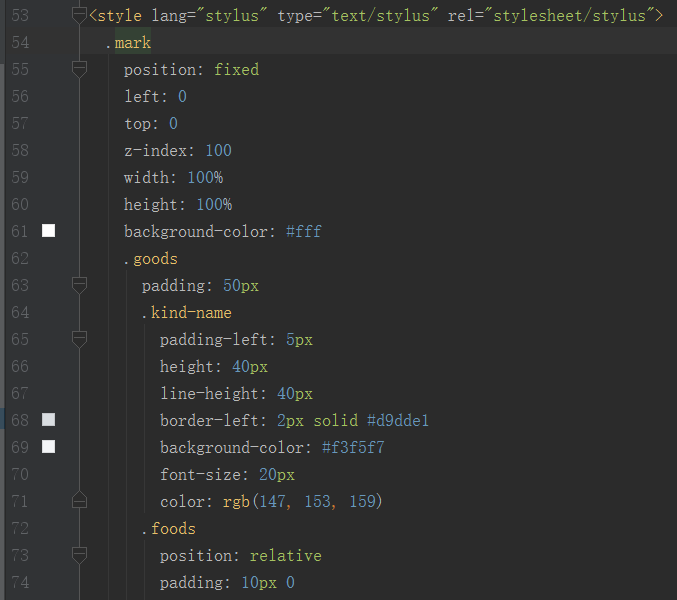
Task: Click the #fff color value text
Action: coord(304,231)
